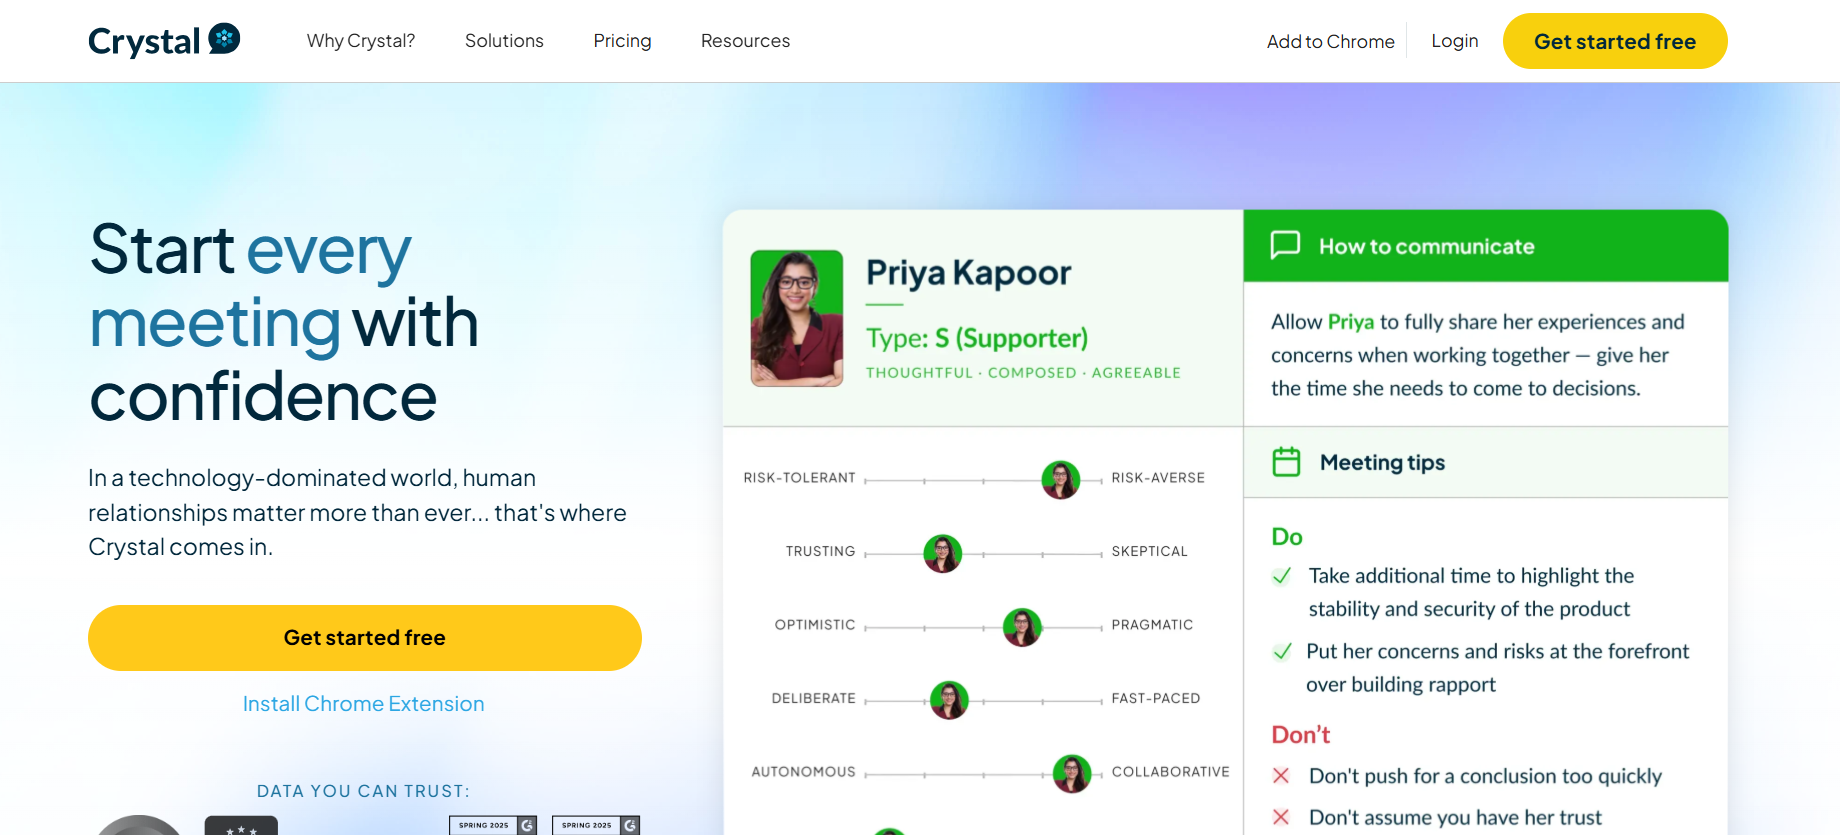Click 'PRAGMATIC' label
Viewport: 1840px width, 835px height.
(x=1152, y=625)
